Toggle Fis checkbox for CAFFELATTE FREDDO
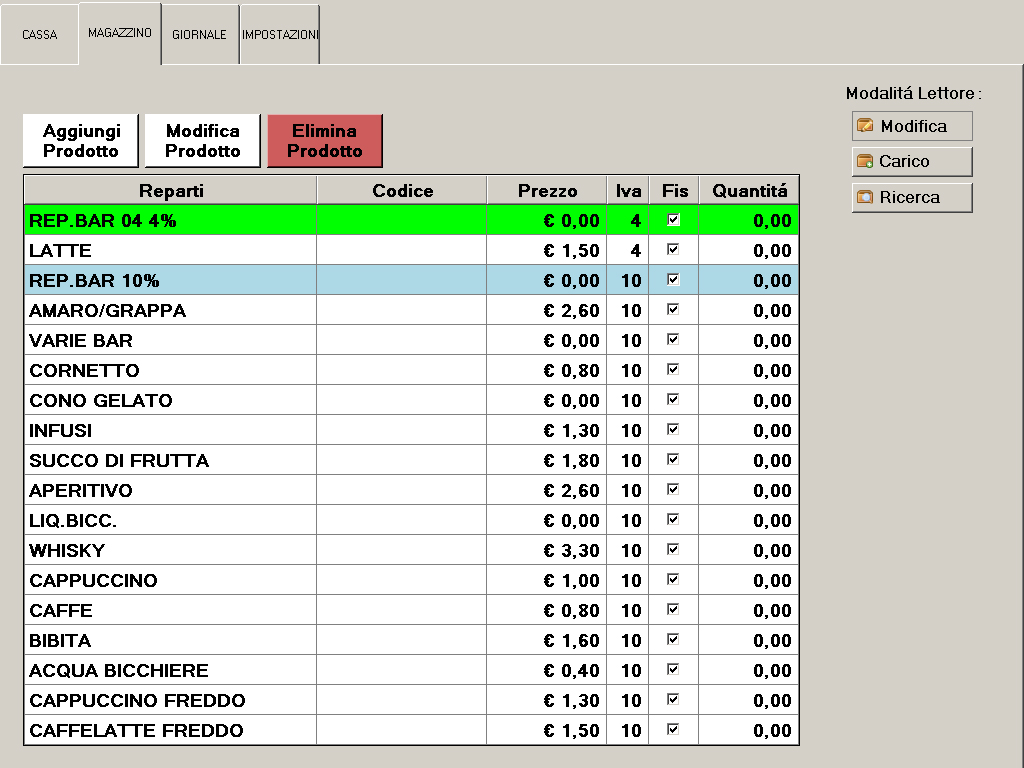 click(x=673, y=730)
